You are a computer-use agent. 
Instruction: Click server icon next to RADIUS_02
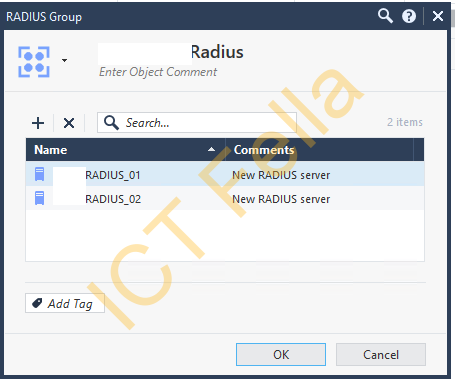coord(39,198)
